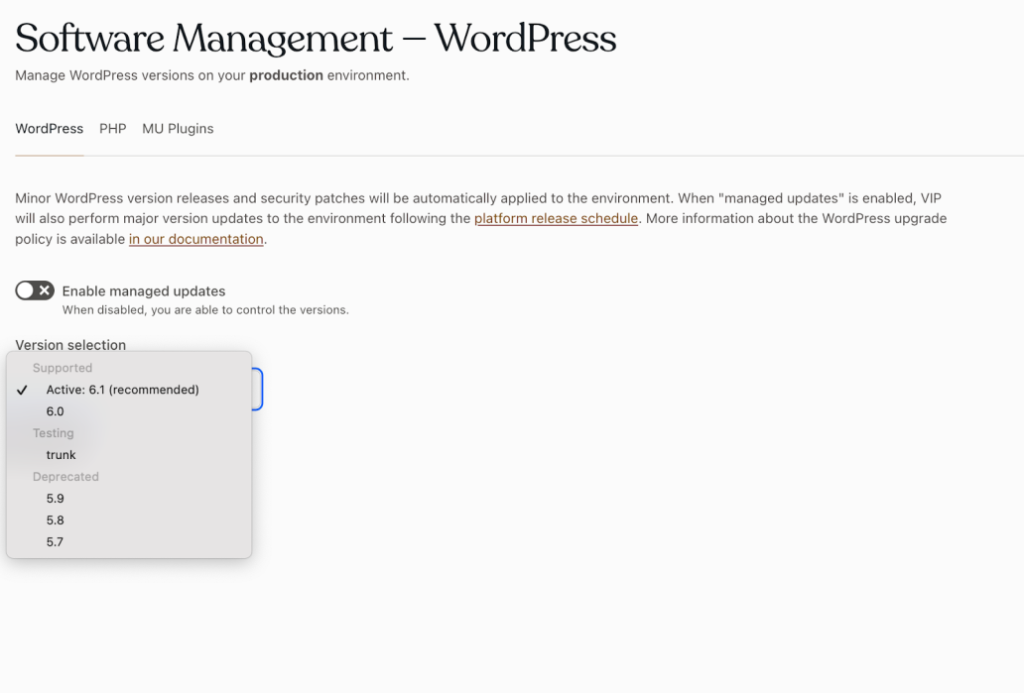1024x693 pixels.
Task: Select deprecated version 5.7
Action: [x=129, y=542]
